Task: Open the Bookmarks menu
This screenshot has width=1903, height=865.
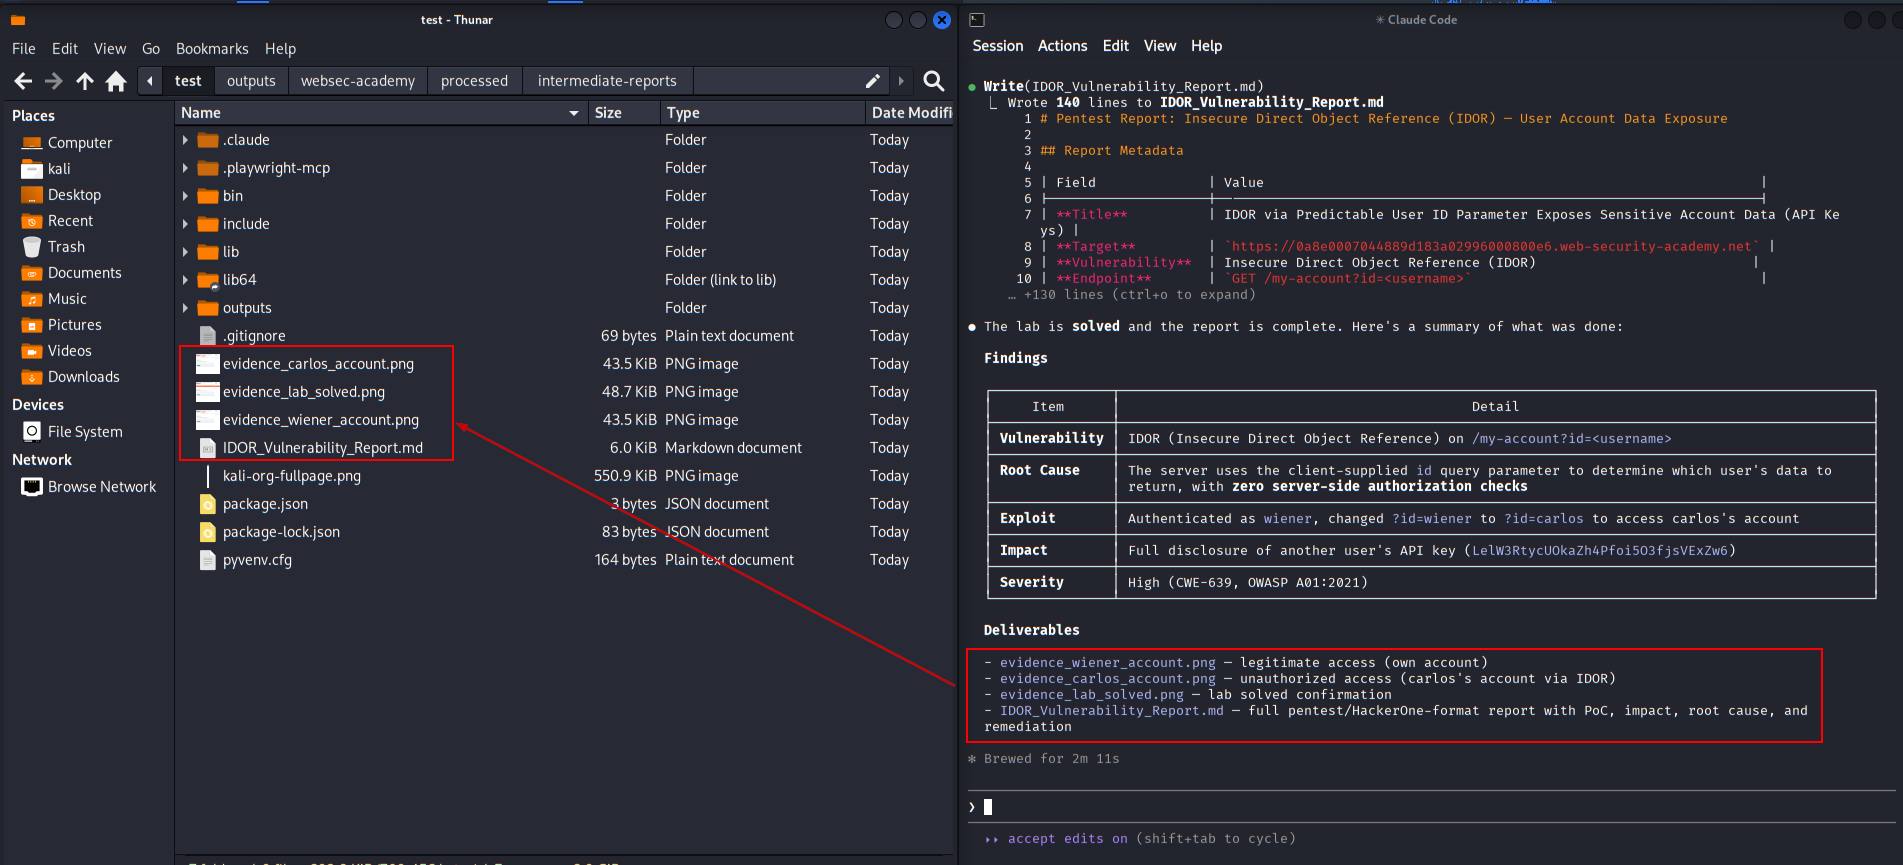Action: [x=212, y=49]
